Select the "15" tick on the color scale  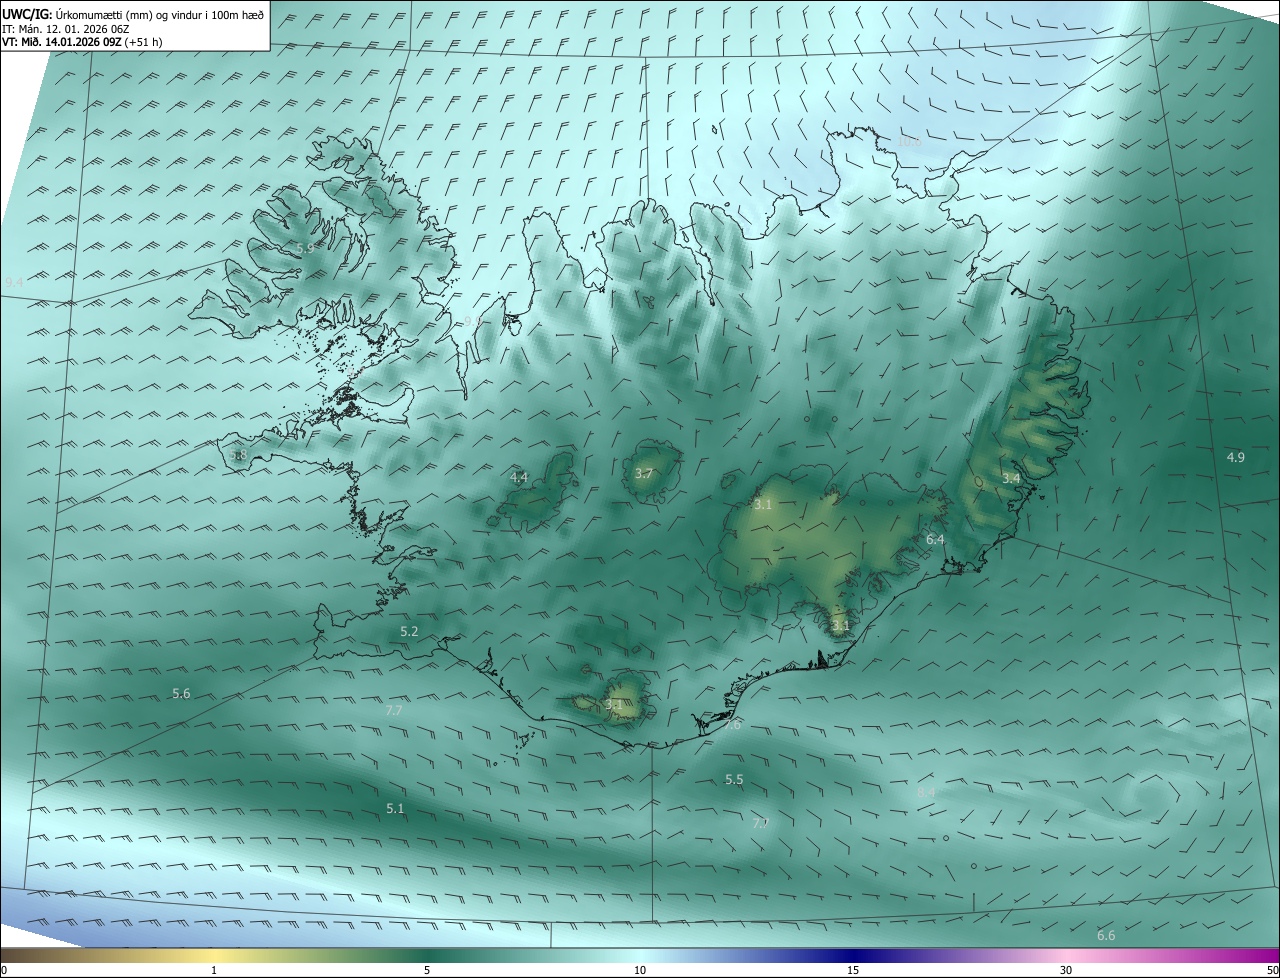click(x=853, y=970)
